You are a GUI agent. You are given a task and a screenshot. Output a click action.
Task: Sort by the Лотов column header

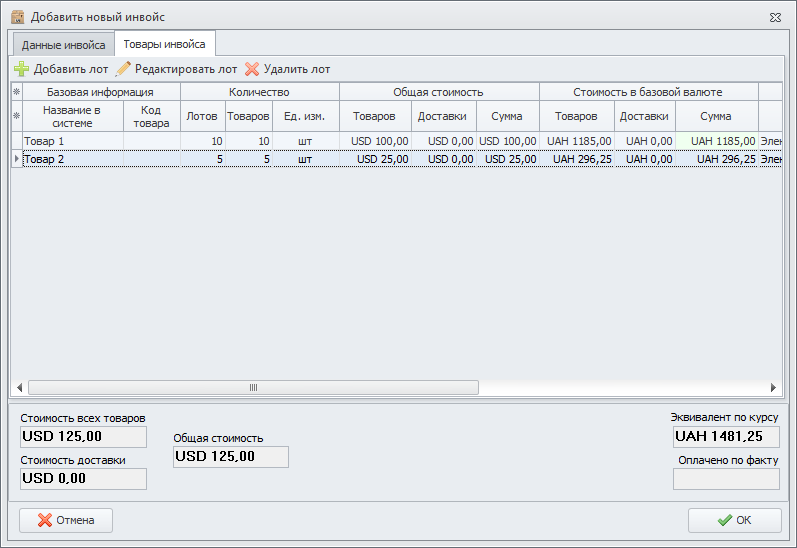[x=202, y=116]
